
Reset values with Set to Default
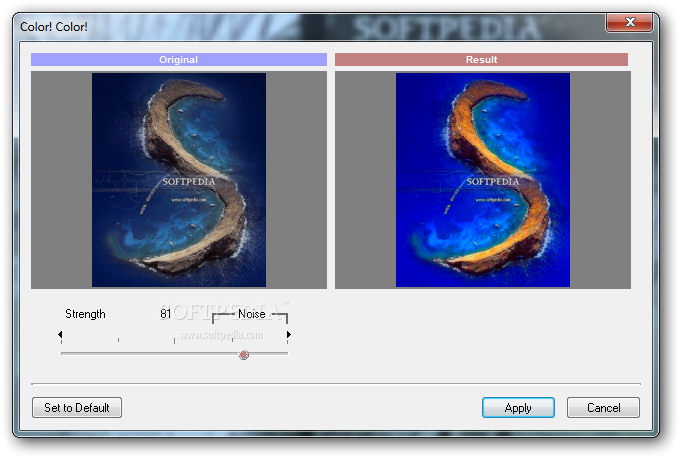(77, 408)
